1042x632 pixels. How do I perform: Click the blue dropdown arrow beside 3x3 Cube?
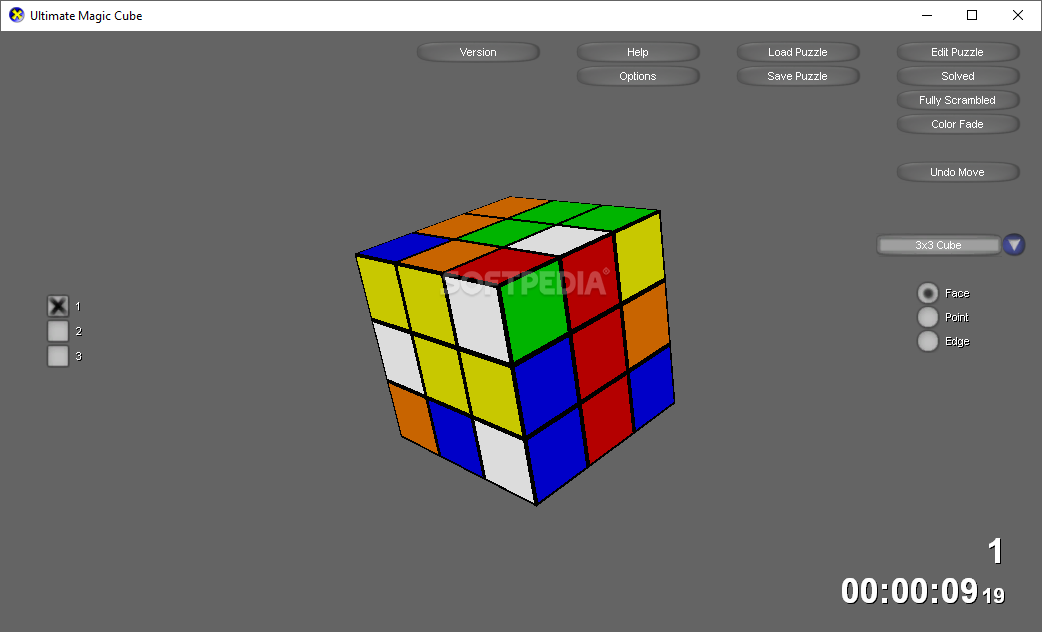point(1014,245)
